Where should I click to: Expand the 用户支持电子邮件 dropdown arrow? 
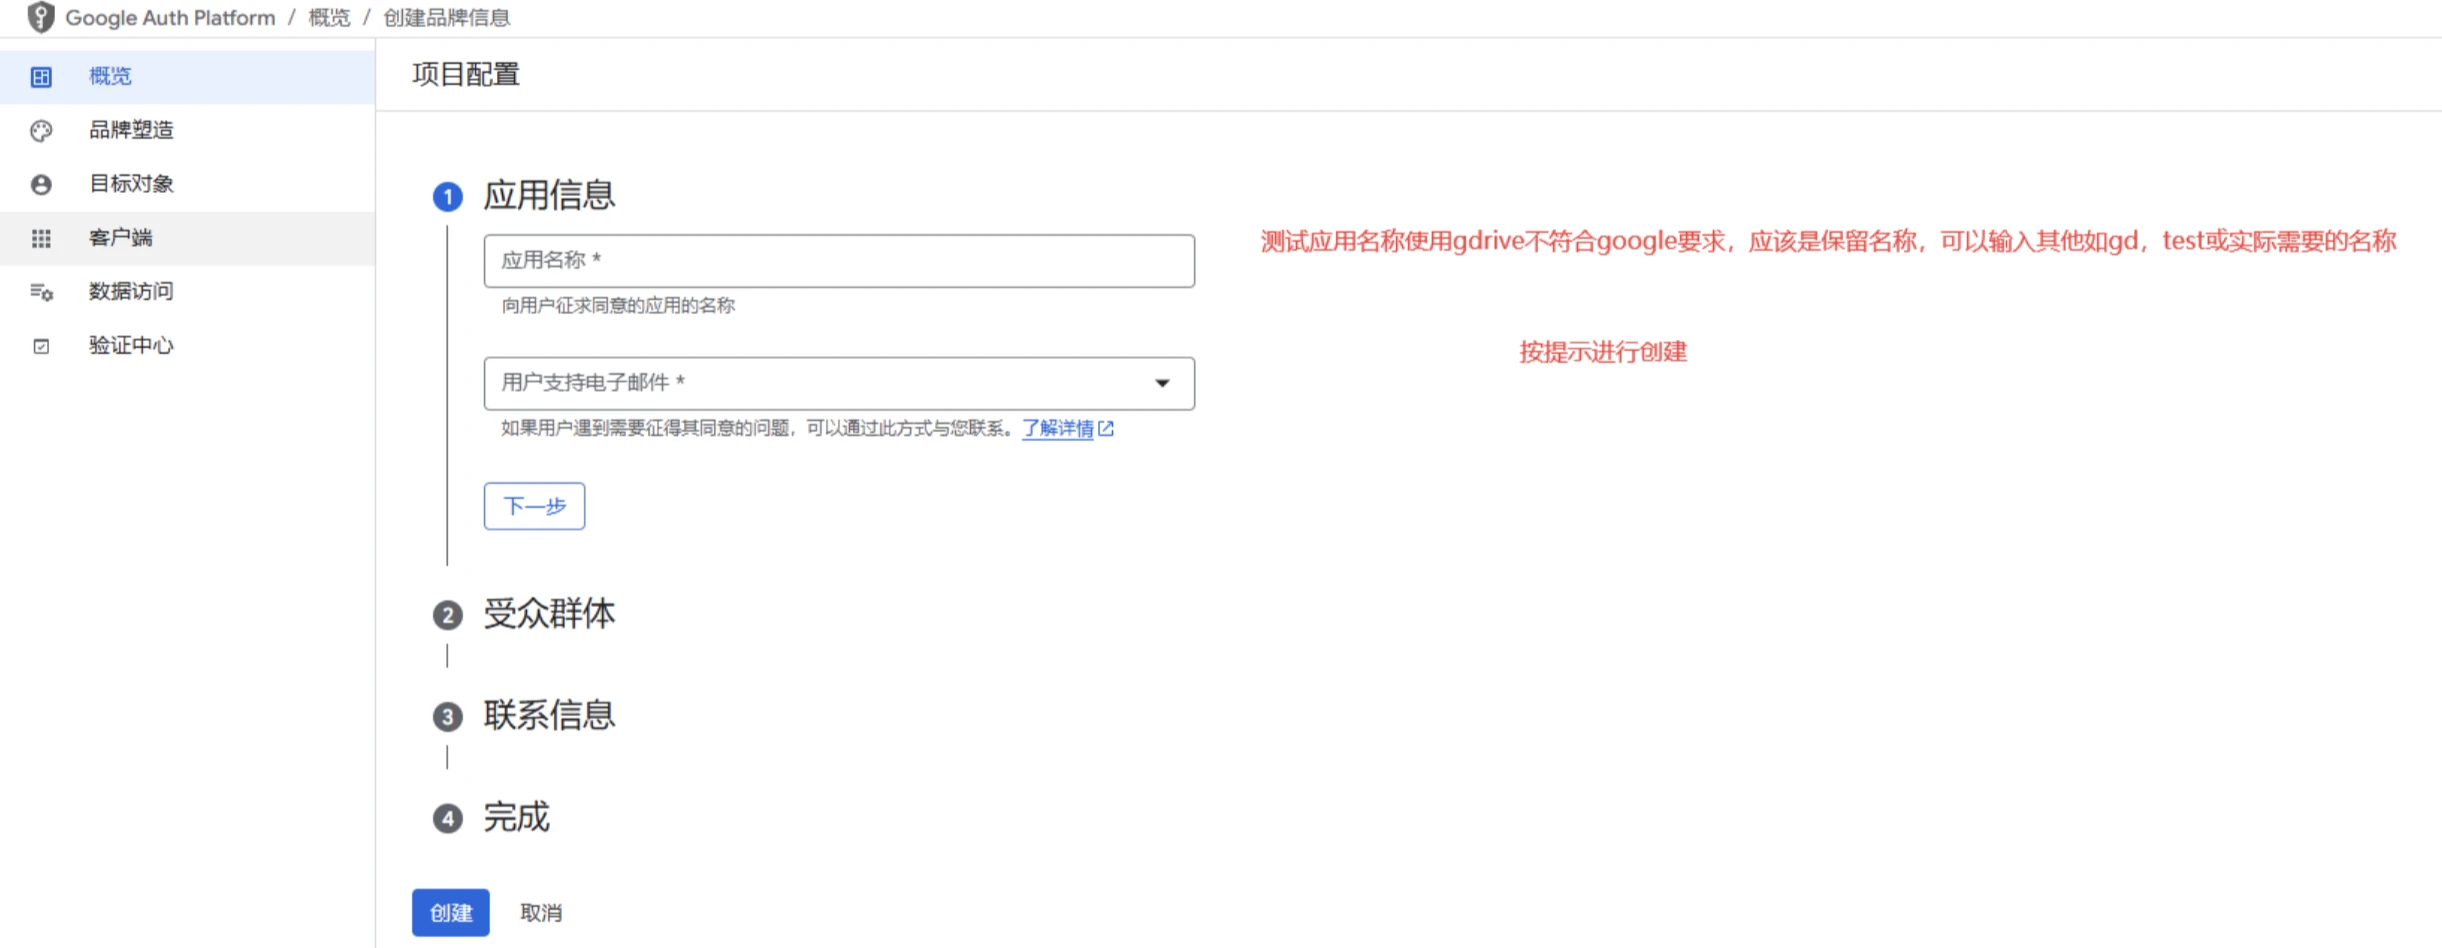[x=1162, y=383]
